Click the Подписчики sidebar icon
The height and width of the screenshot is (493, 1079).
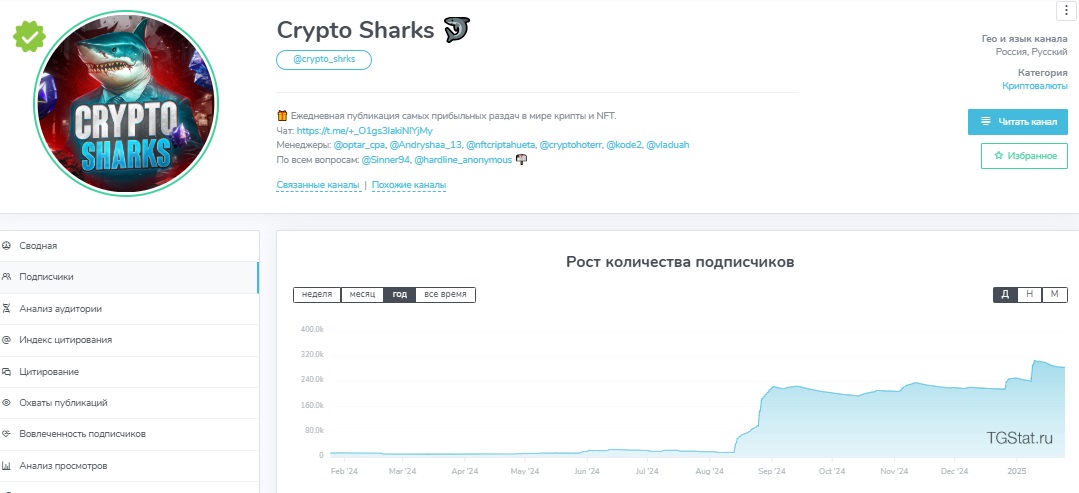pyautogui.click(x=6, y=277)
